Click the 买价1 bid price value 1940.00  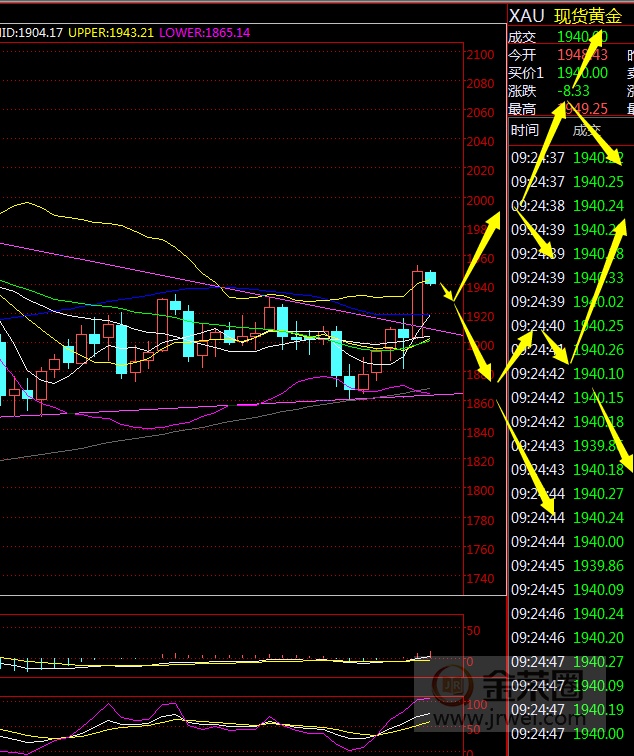tap(582, 73)
